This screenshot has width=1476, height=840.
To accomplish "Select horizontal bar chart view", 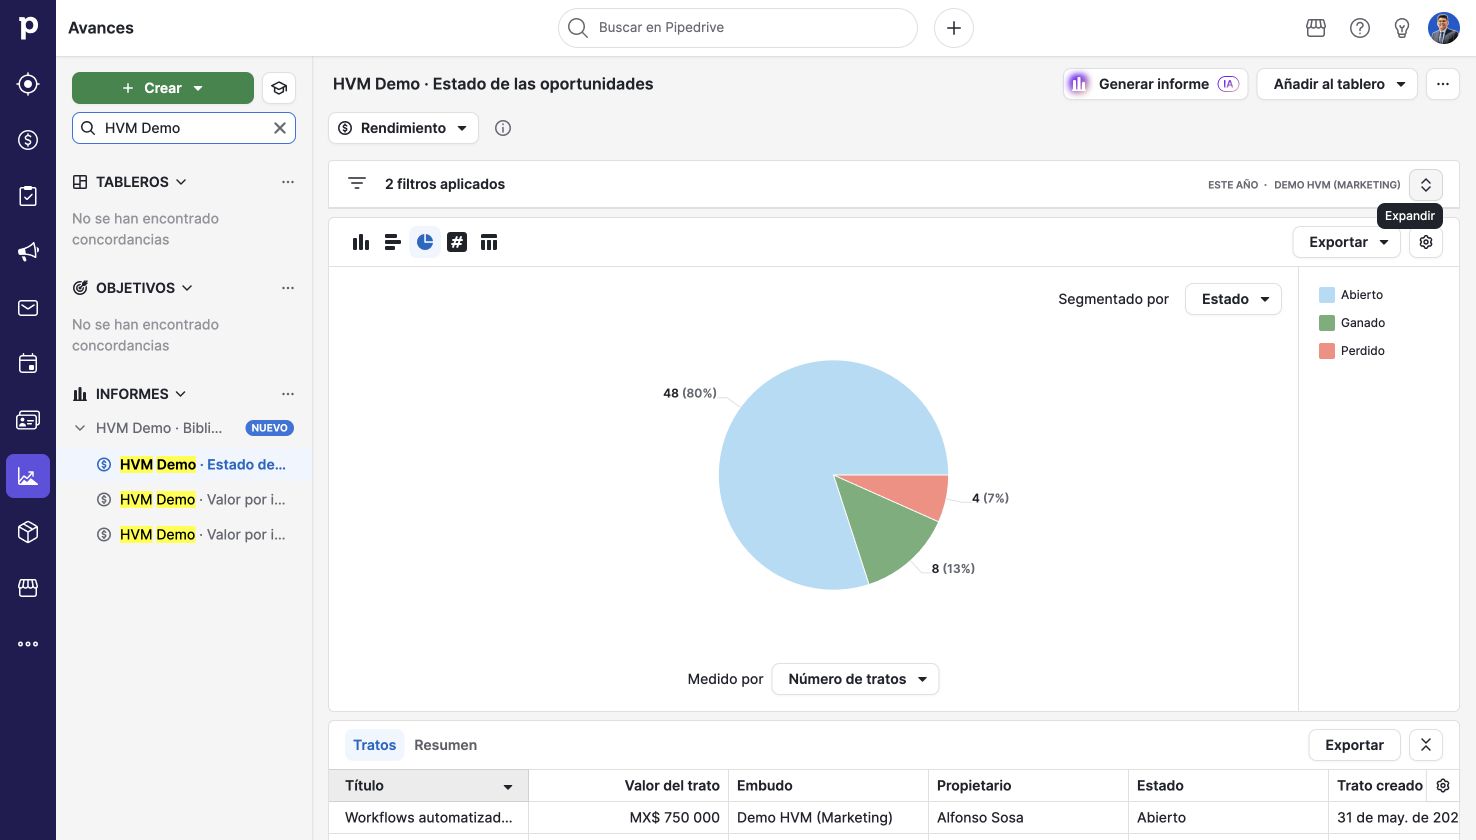I will 393,242.
